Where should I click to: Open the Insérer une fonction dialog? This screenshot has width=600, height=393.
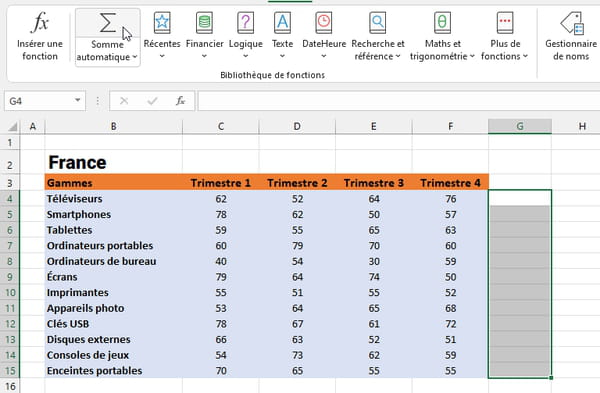click(39, 37)
